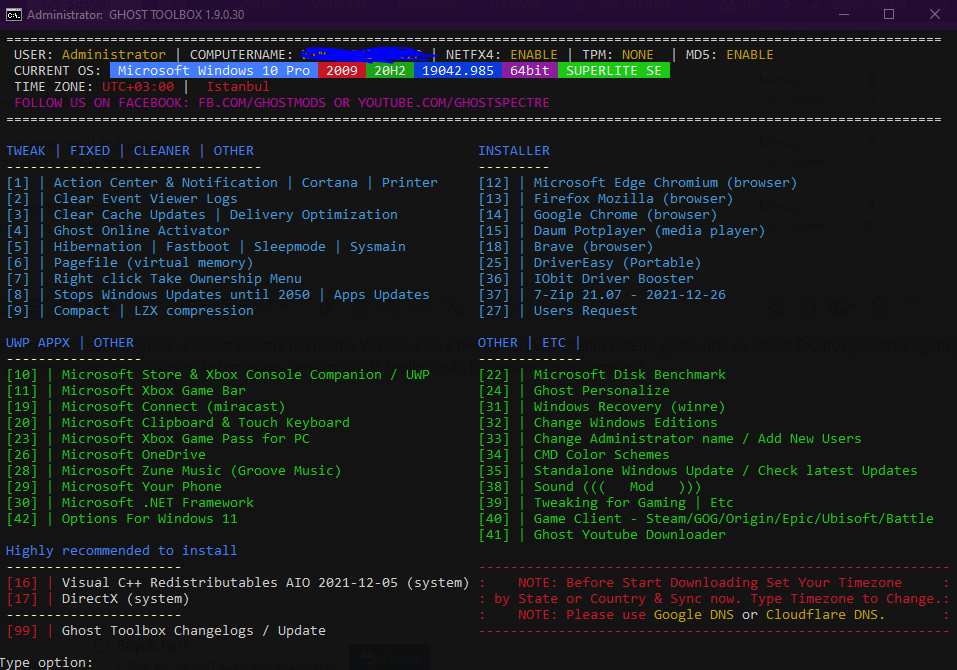957x670 pixels.
Task: Click 'Microsoft Your Phone' entry
Action: tap(142, 486)
